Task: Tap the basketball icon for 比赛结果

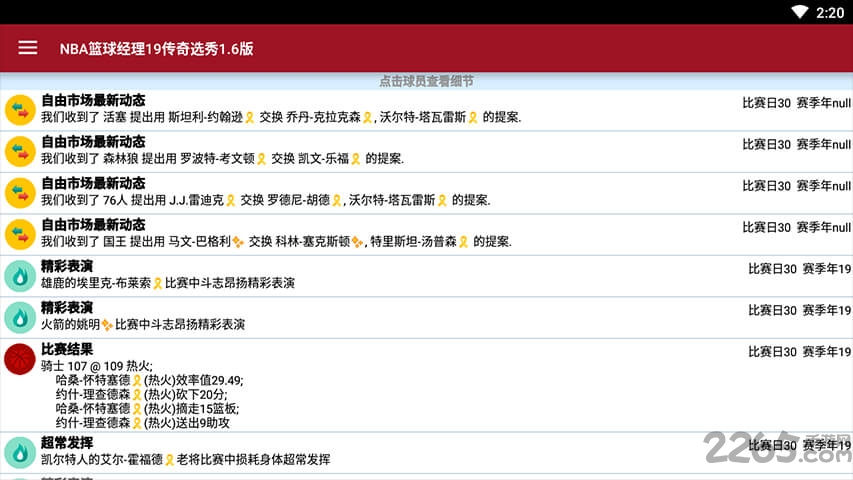Action: tap(20, 358)
